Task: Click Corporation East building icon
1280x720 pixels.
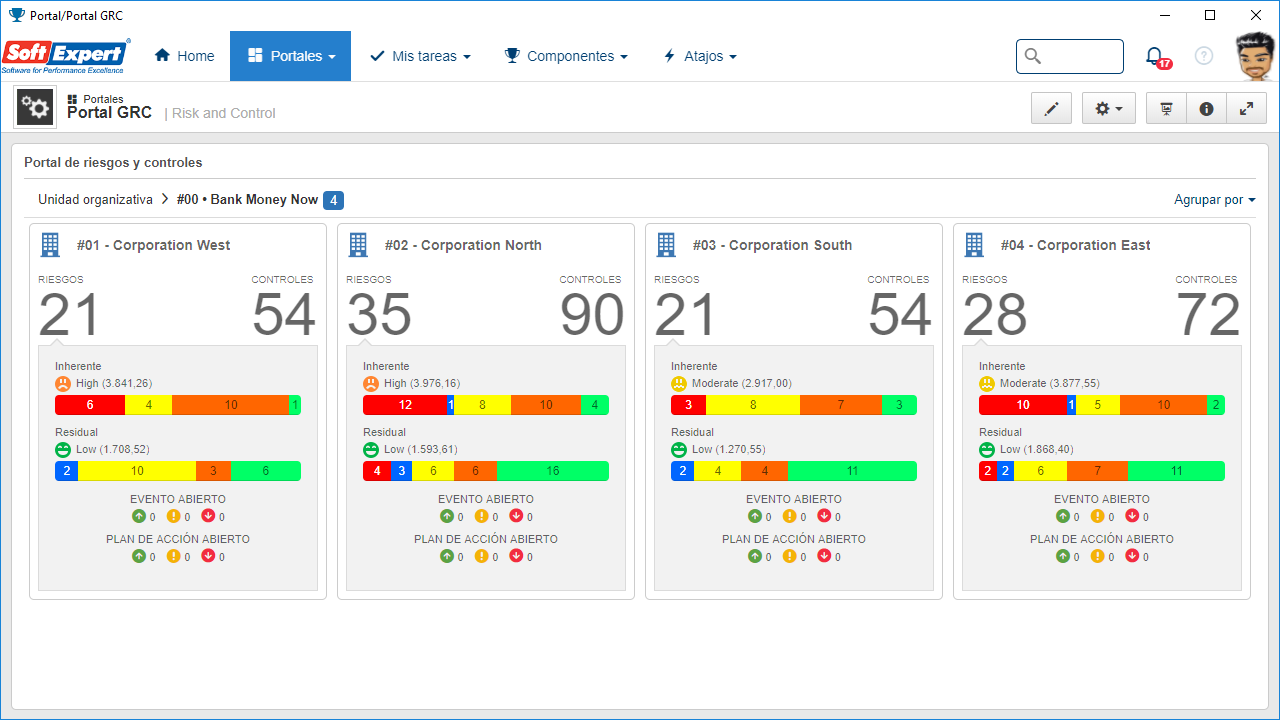Action: click(x=974, y=244)
